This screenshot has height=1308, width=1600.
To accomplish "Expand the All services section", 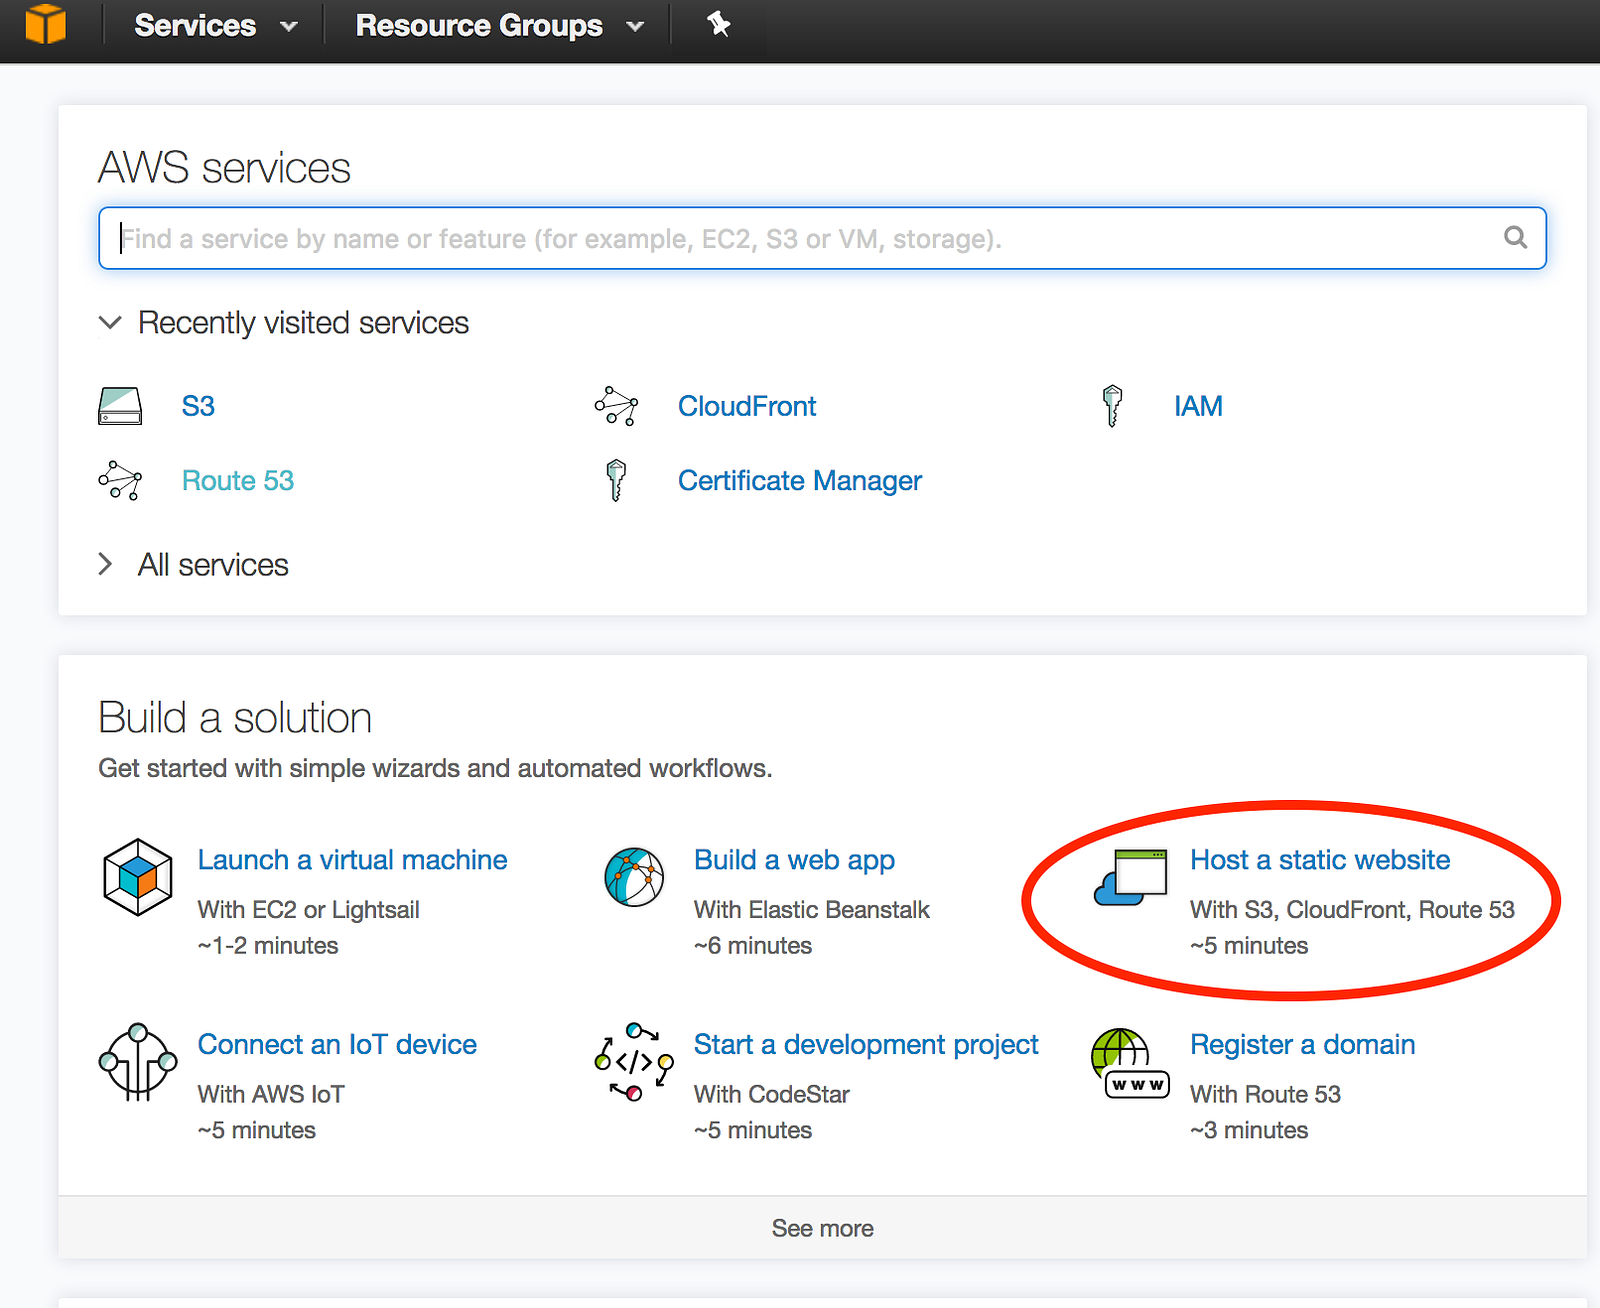I will point(106,565).
